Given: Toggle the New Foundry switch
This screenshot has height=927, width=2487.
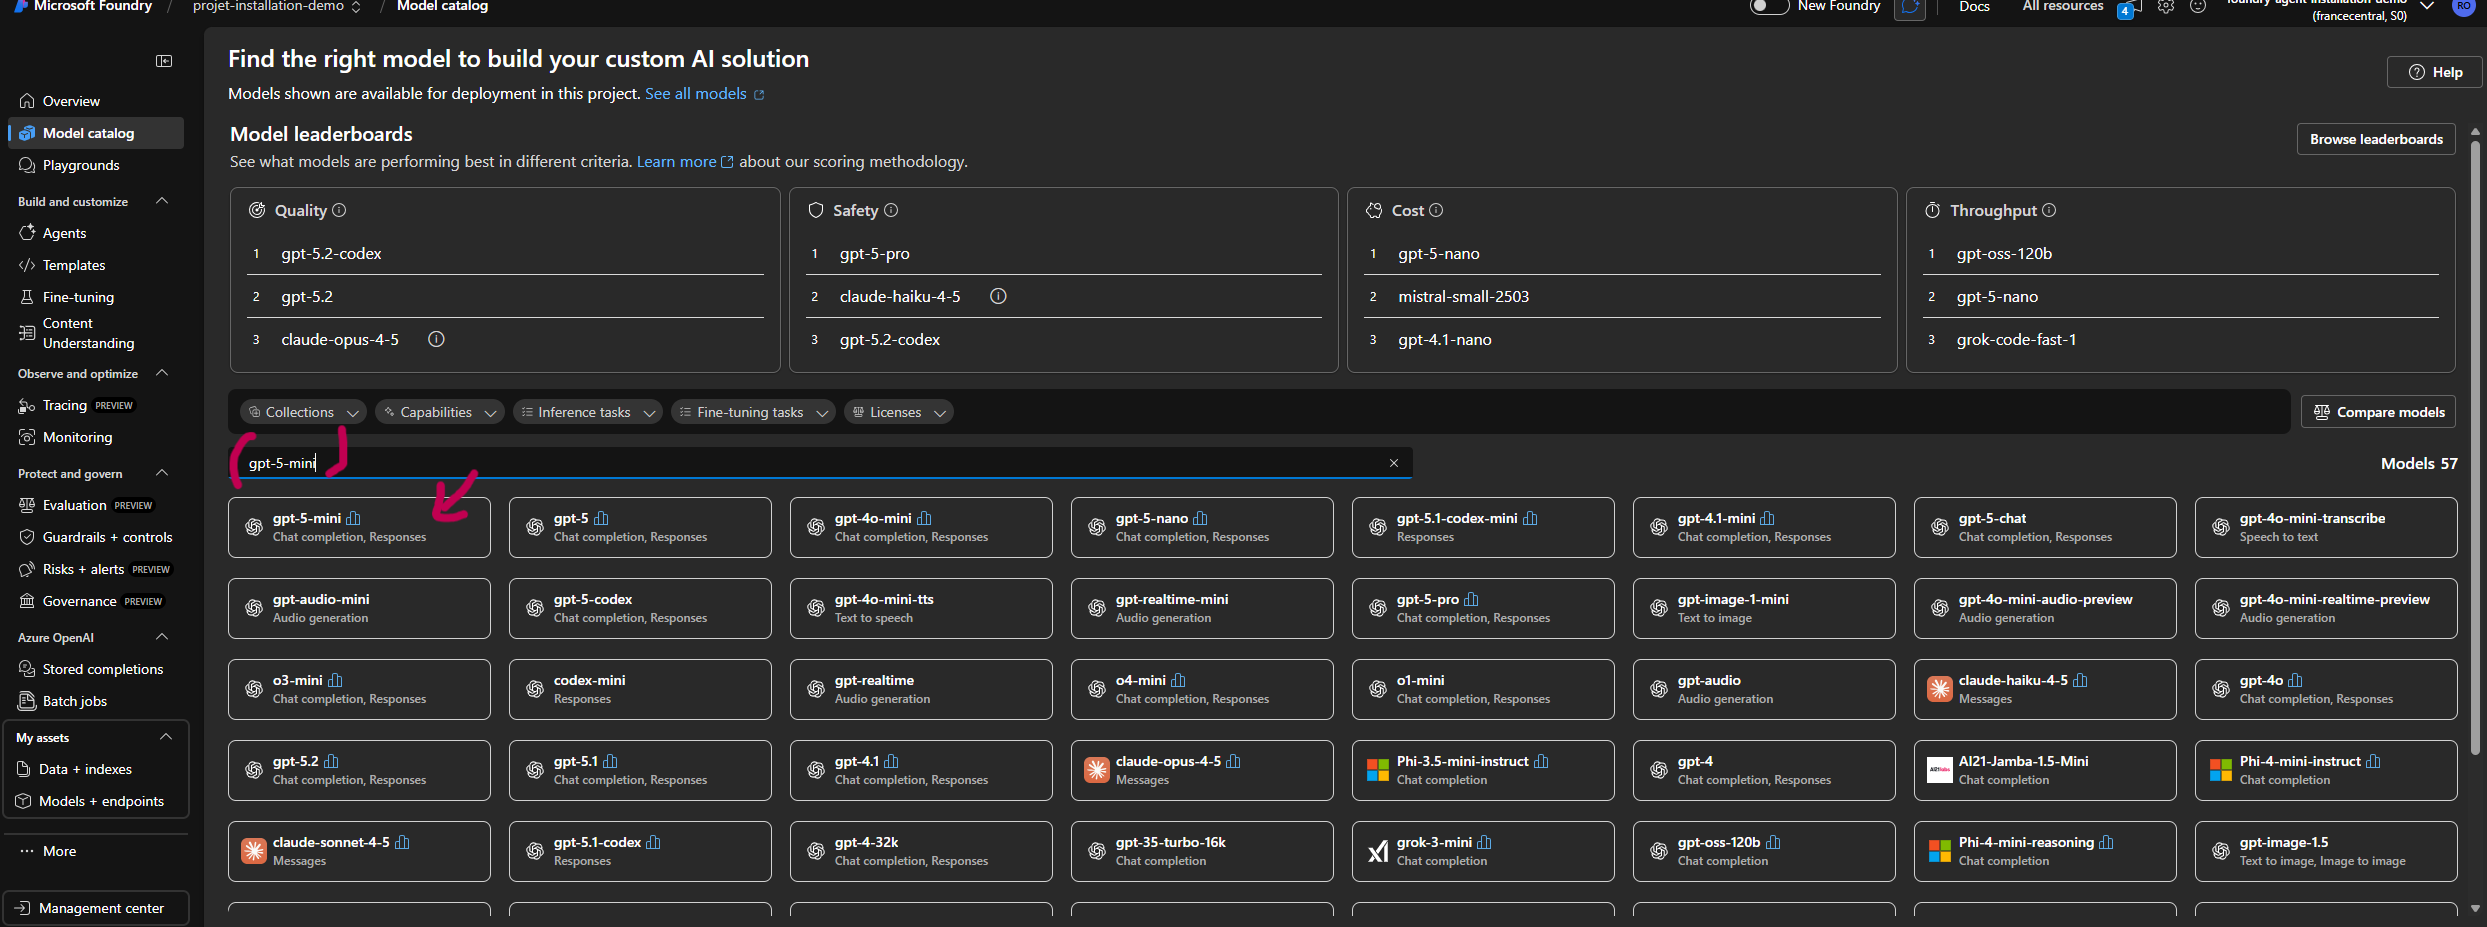Looking at the screenshot, I should pos(1769,6).
